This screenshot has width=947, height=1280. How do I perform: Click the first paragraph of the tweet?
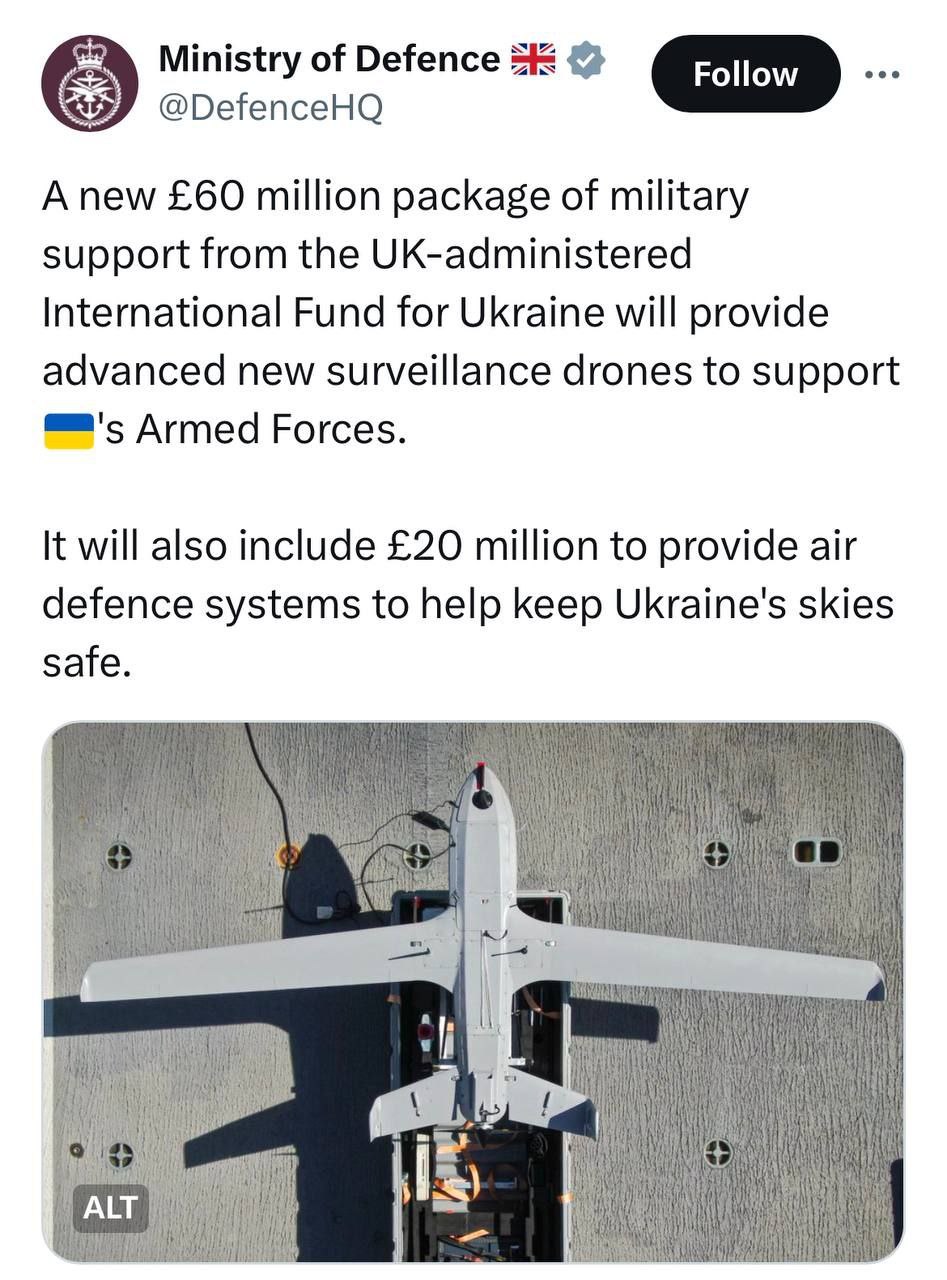470,313
